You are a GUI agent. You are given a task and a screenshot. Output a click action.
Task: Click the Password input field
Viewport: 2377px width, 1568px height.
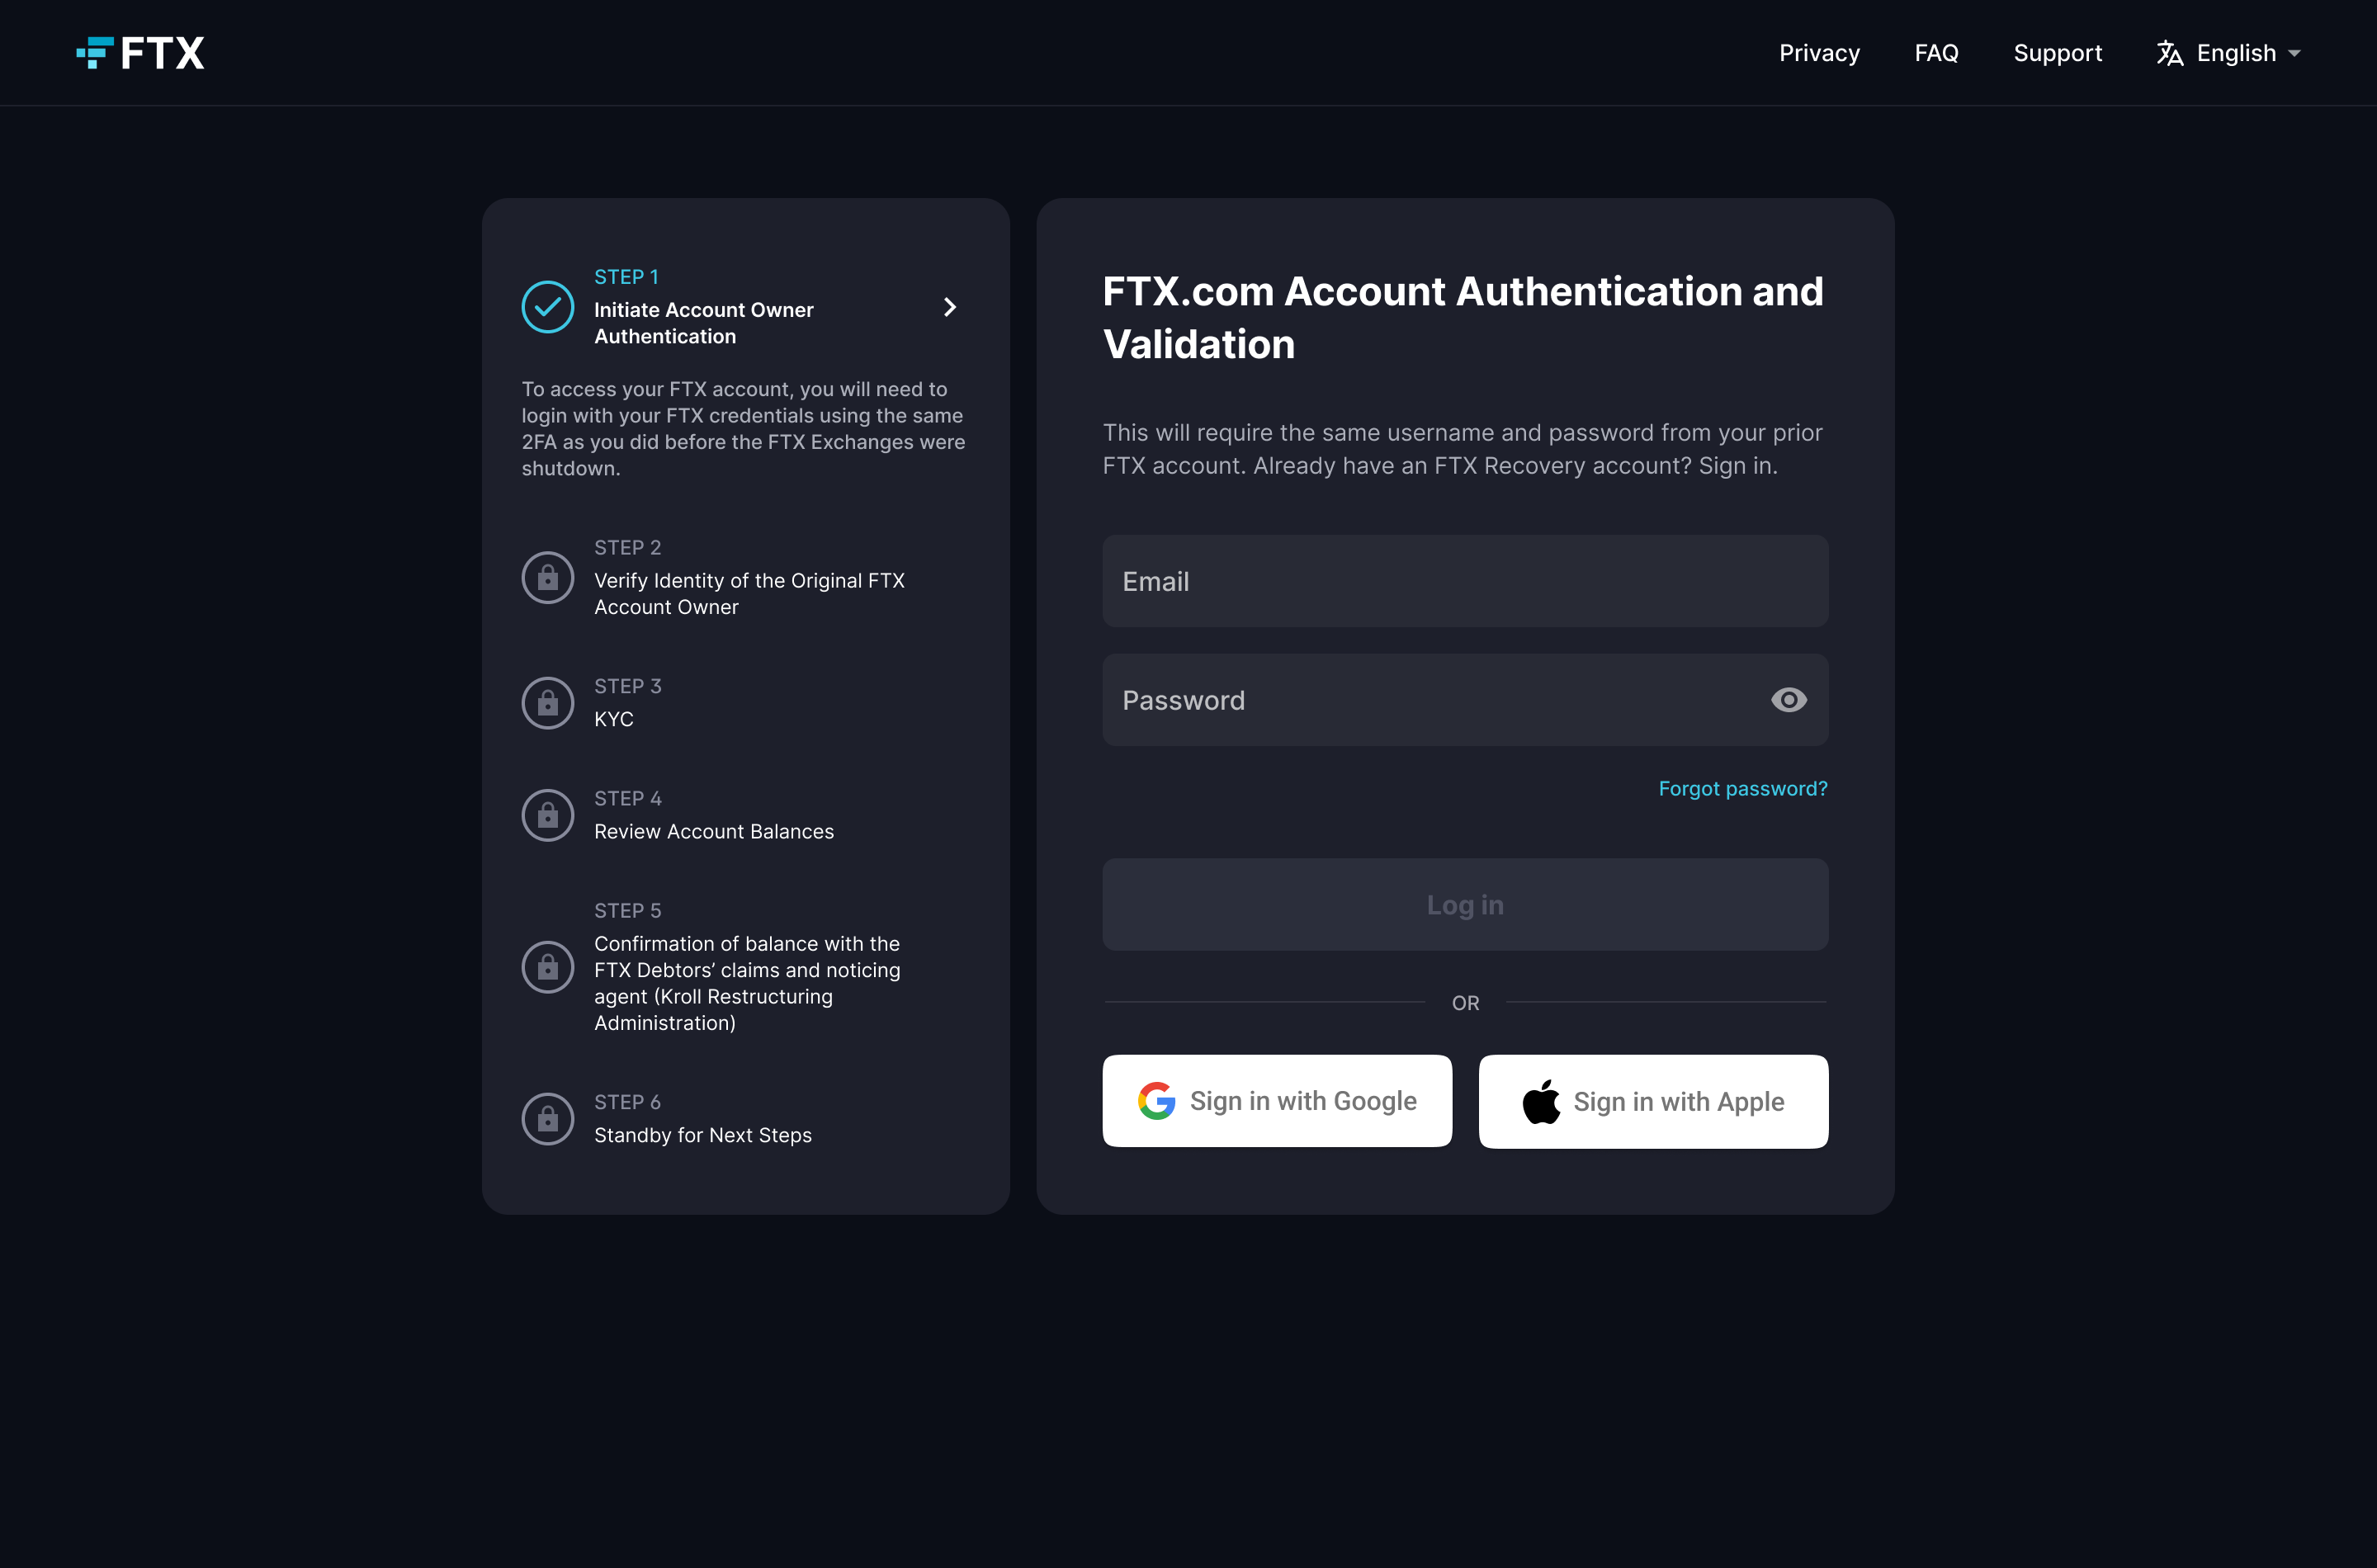[1465, 700]
